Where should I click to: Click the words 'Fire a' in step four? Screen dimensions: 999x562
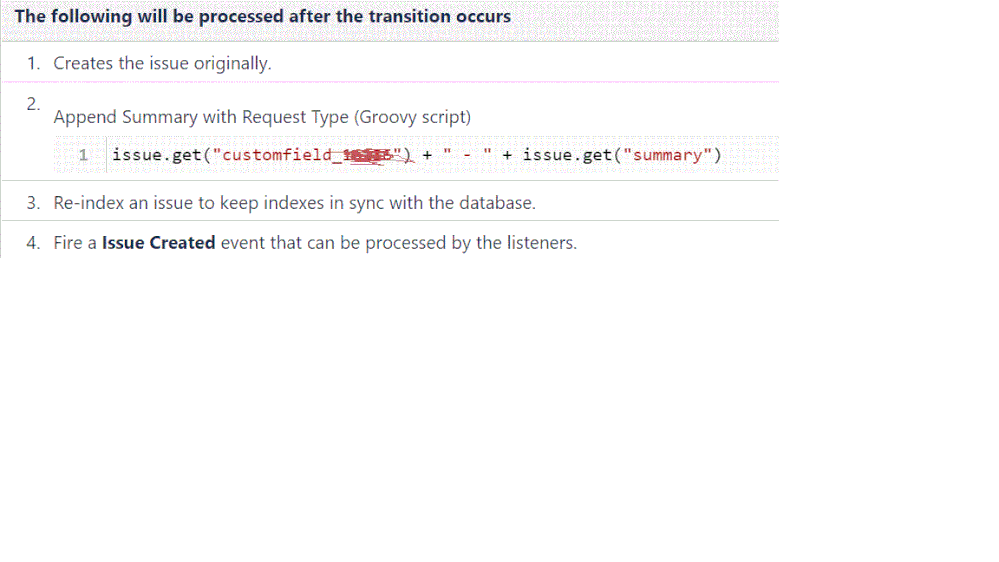pos(75,243)
